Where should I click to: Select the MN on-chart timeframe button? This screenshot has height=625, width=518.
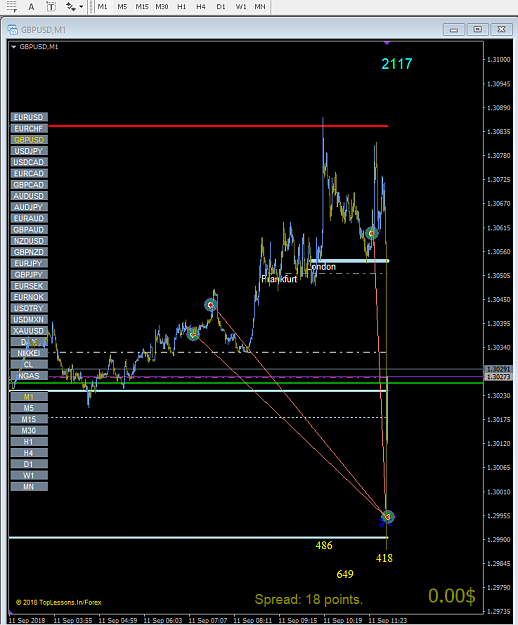coord(29,486)
